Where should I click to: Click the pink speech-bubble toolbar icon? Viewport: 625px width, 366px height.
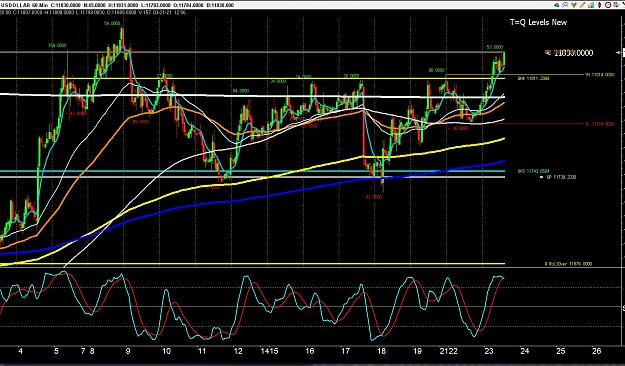pos(565,5)
